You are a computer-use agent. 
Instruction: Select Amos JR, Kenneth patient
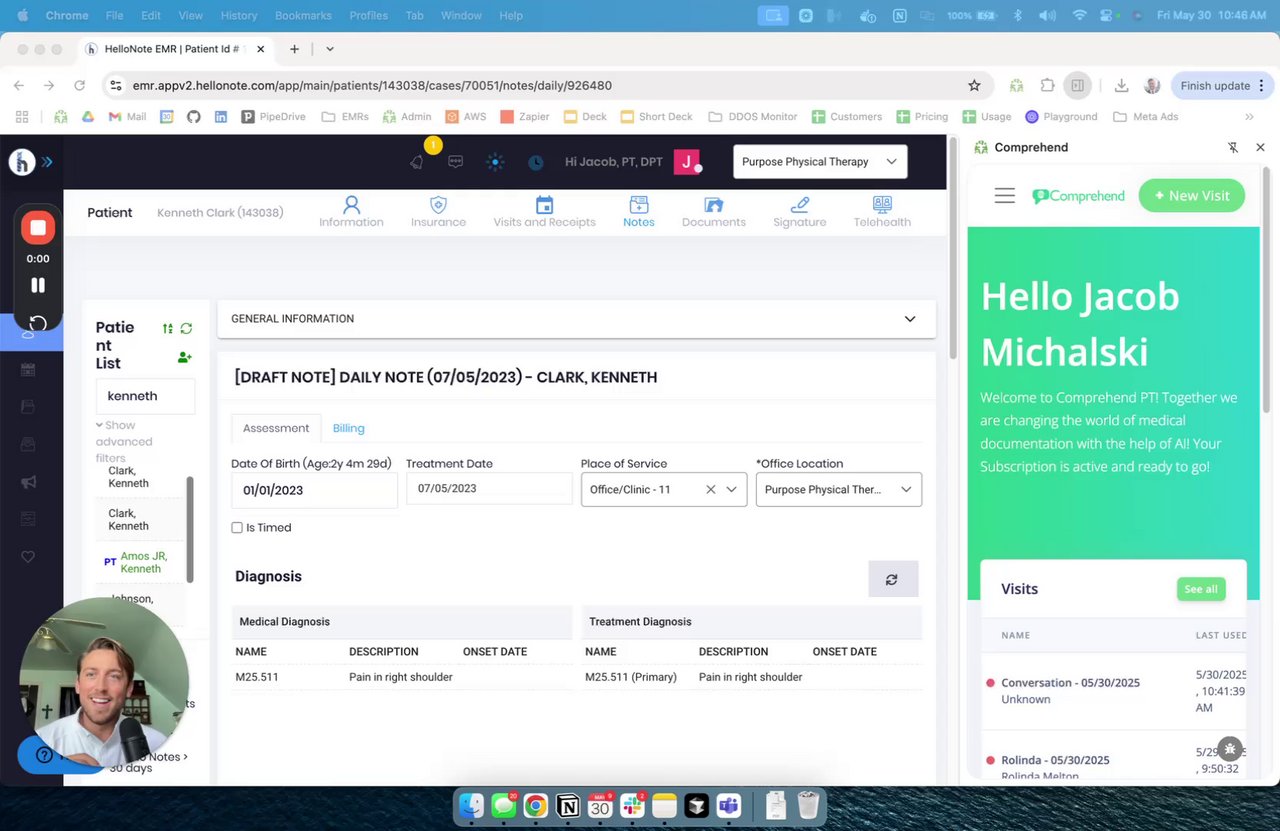coord(144,562)
